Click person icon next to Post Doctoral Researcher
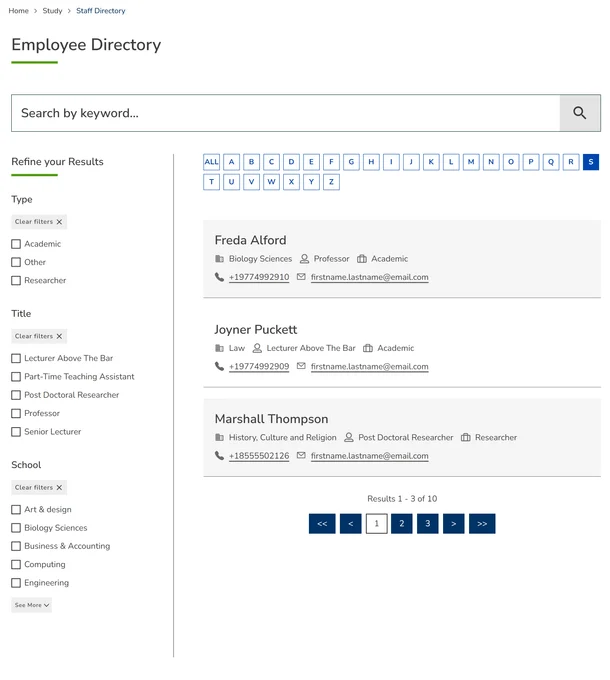Image resolution: width=610 pixels, height=680 pixels. pos(349,437)
